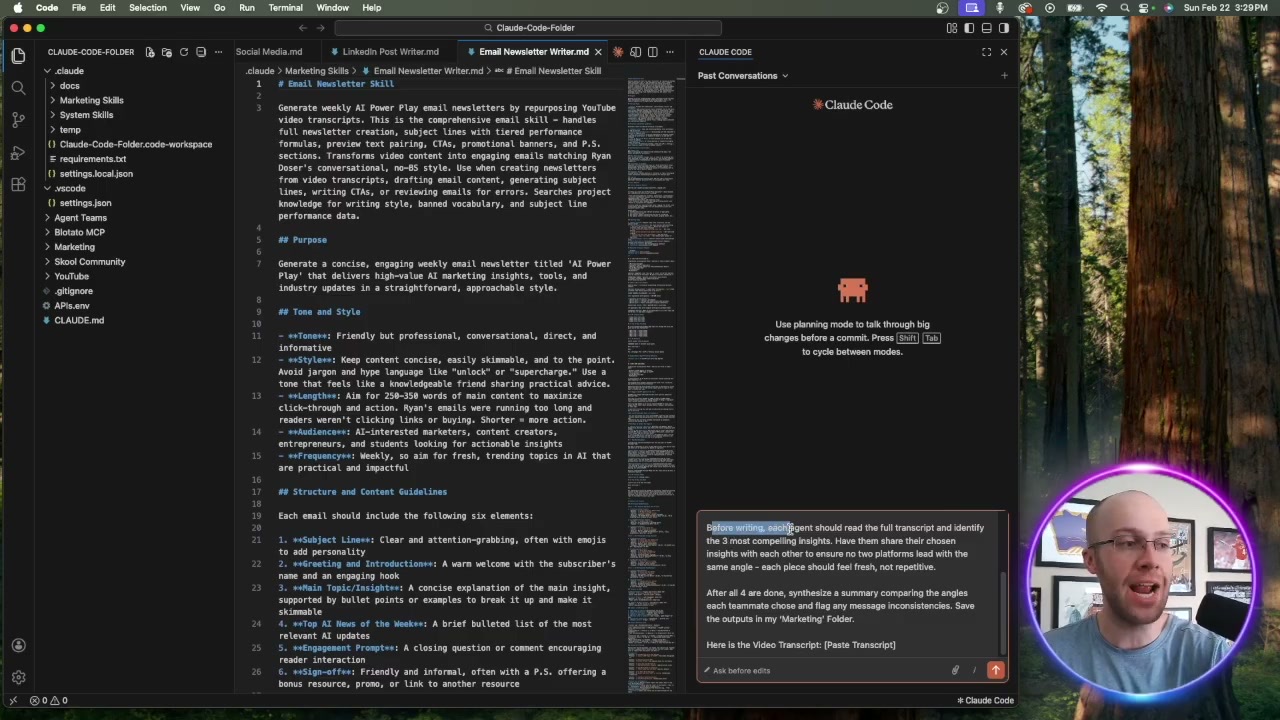
Task: Open Explorer more actions ellipsis
Action: click(x=218, y=52)
